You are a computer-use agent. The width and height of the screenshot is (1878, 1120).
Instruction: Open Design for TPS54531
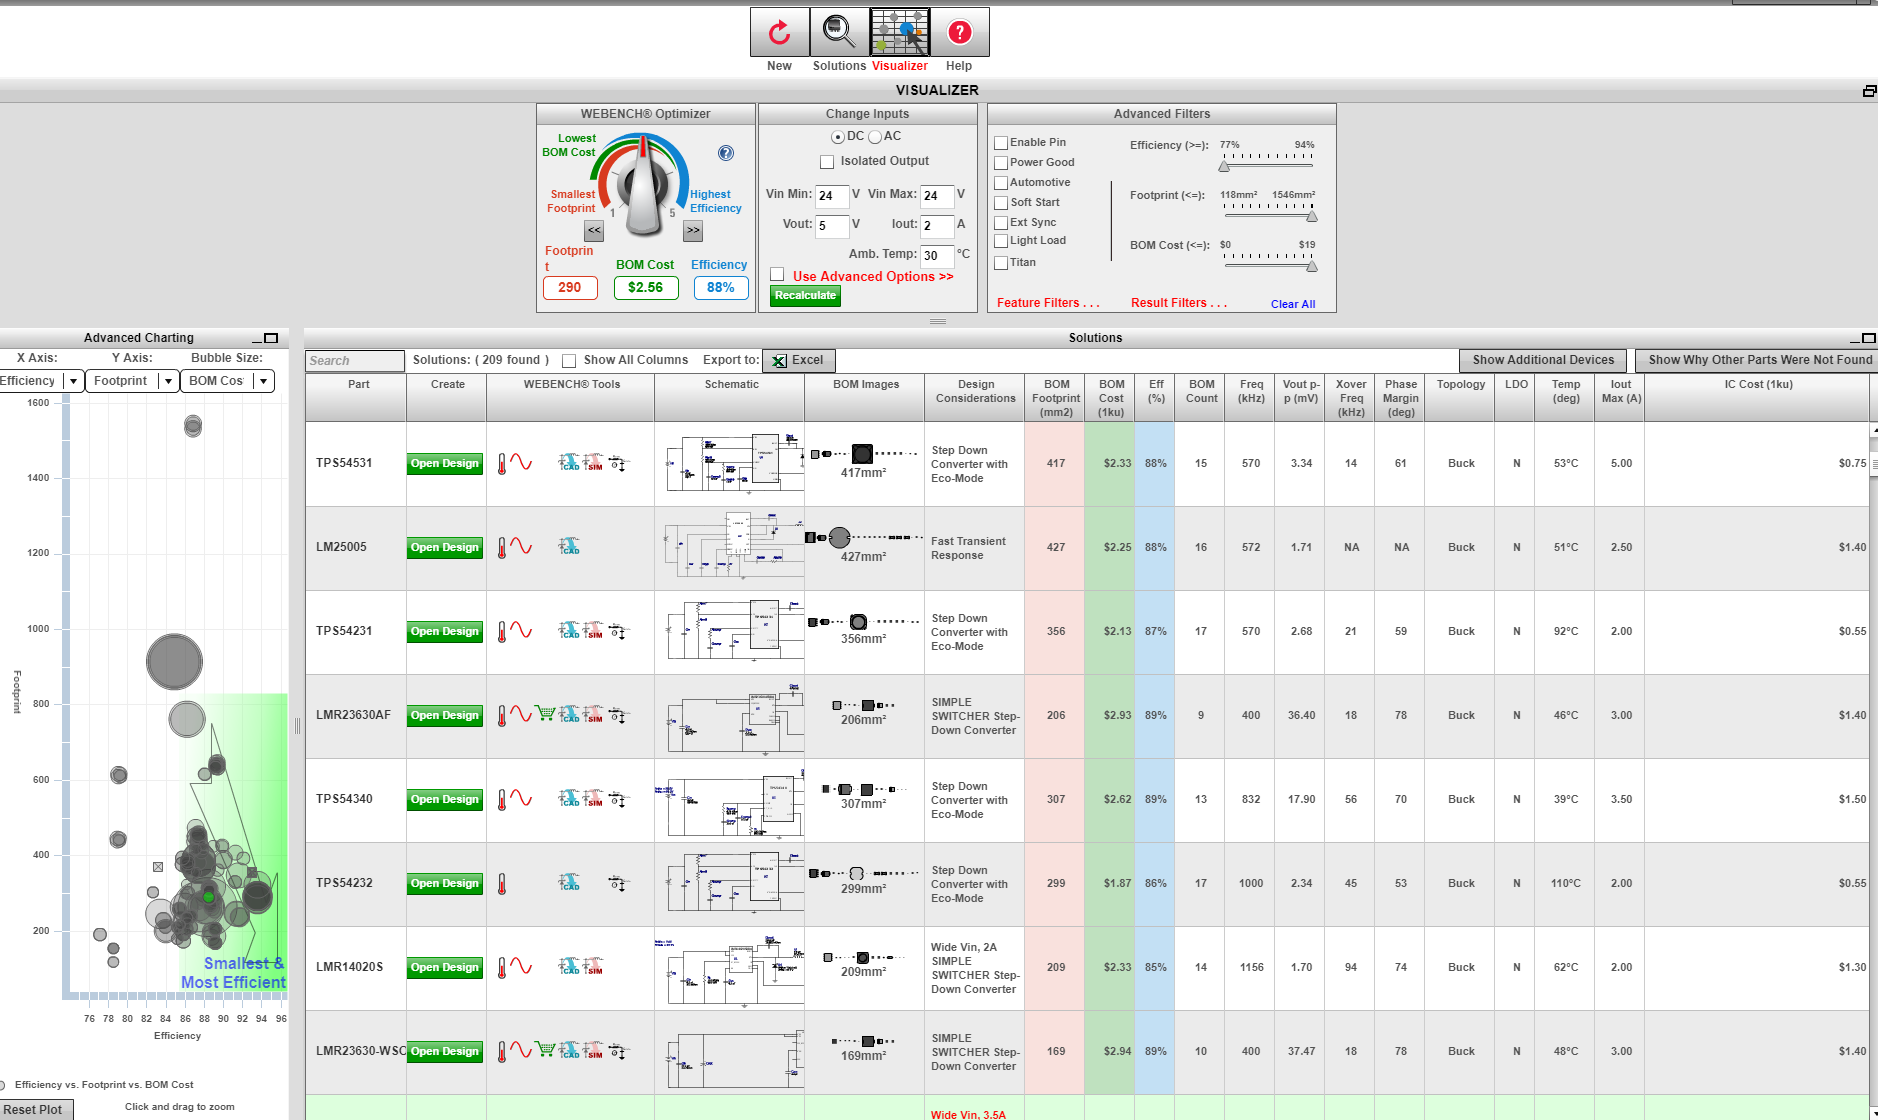(445, 464)
